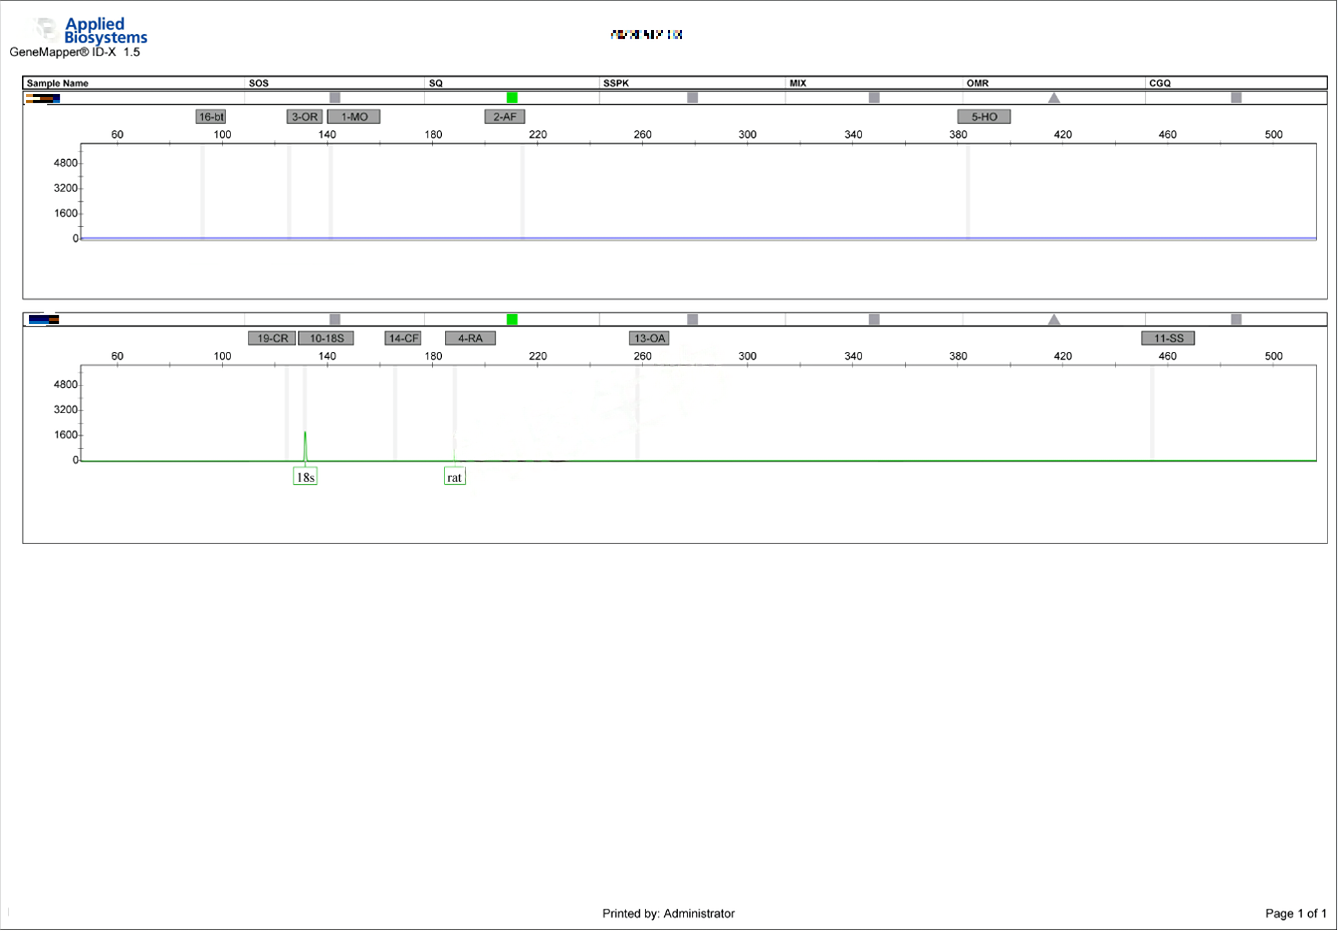Click the Sample Name column header
Image resolution: width=1338 pixels, height=931 pixels.
point(57,83)
